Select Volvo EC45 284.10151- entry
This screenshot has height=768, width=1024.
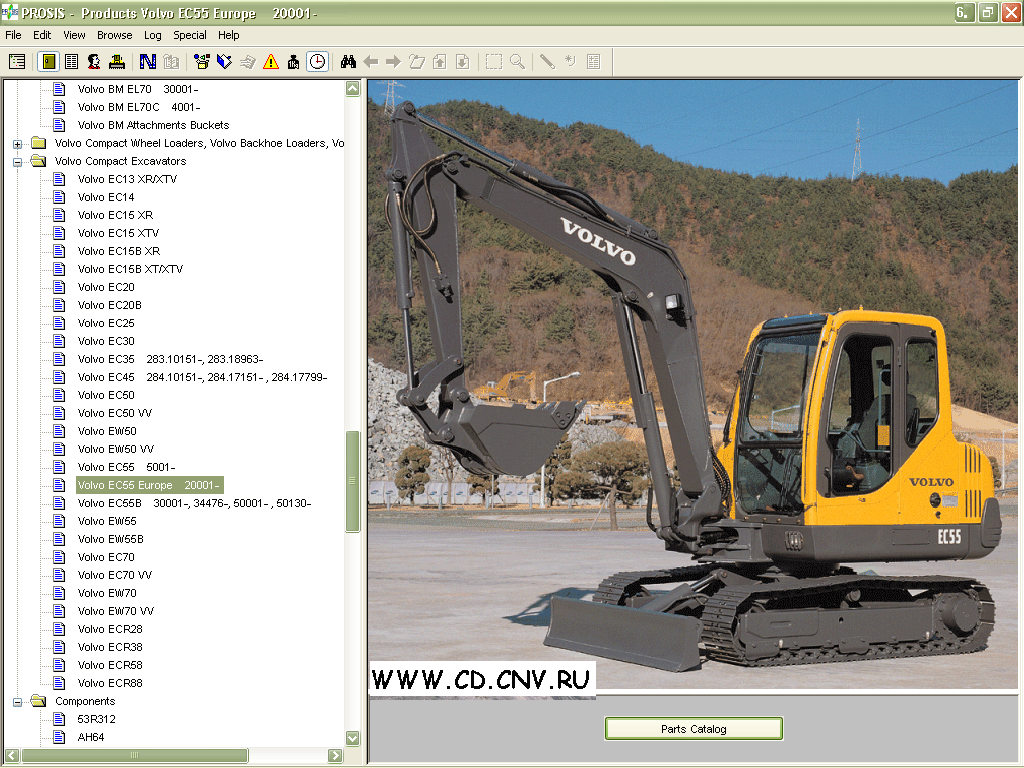tap(202, 377)
